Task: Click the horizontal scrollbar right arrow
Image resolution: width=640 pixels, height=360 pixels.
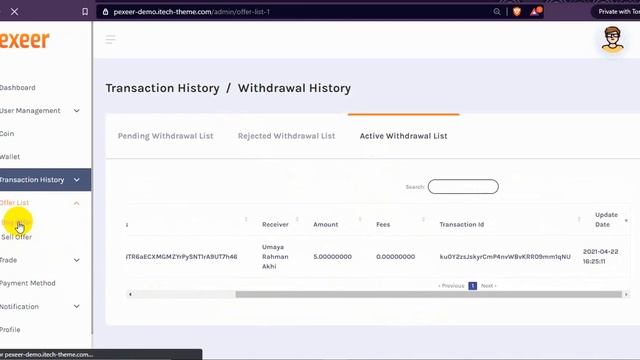Action: [626, 294]
